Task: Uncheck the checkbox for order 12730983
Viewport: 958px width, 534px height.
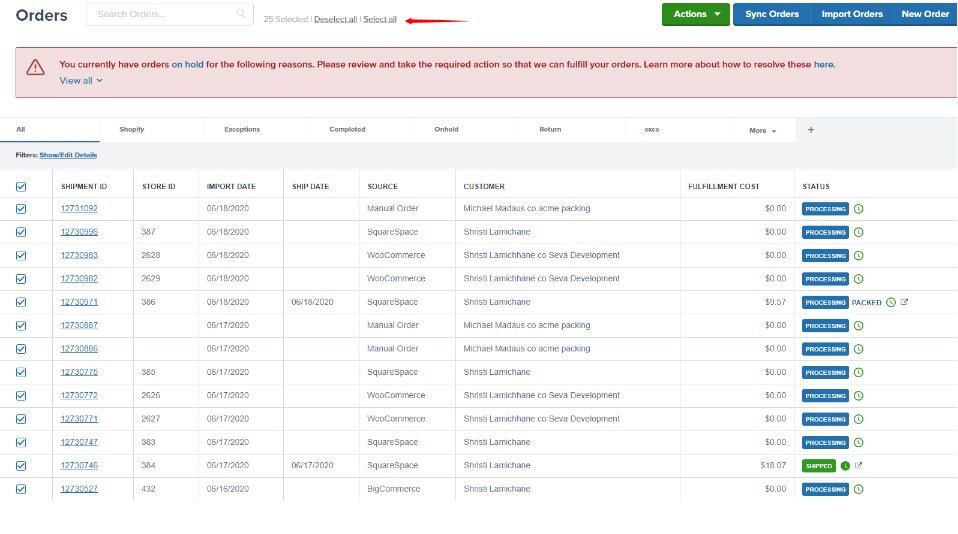Action: click(x=21, y=255)
